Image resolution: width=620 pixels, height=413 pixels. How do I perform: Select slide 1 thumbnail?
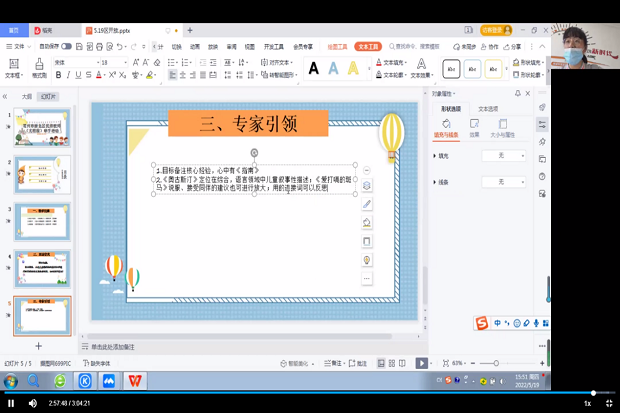42,128
